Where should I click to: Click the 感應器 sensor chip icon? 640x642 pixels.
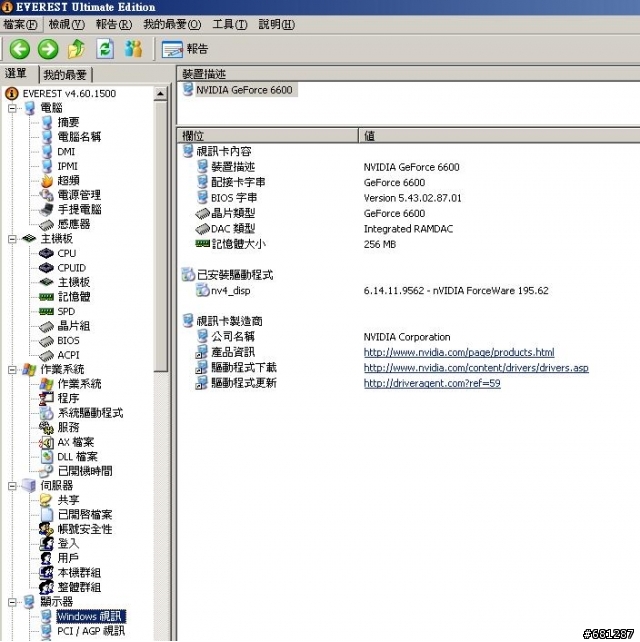coord(47,224)
